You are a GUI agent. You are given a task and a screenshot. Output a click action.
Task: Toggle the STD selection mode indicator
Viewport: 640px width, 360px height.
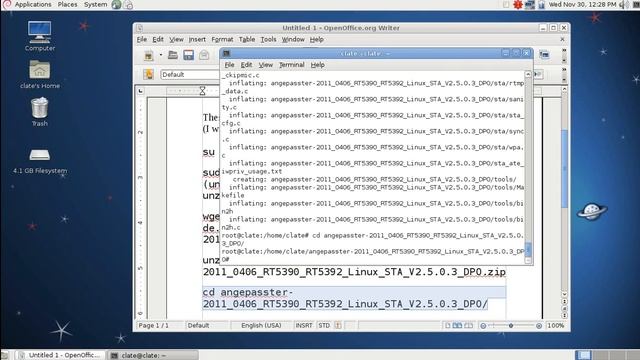pyautogui.click(x=324, y=325)
